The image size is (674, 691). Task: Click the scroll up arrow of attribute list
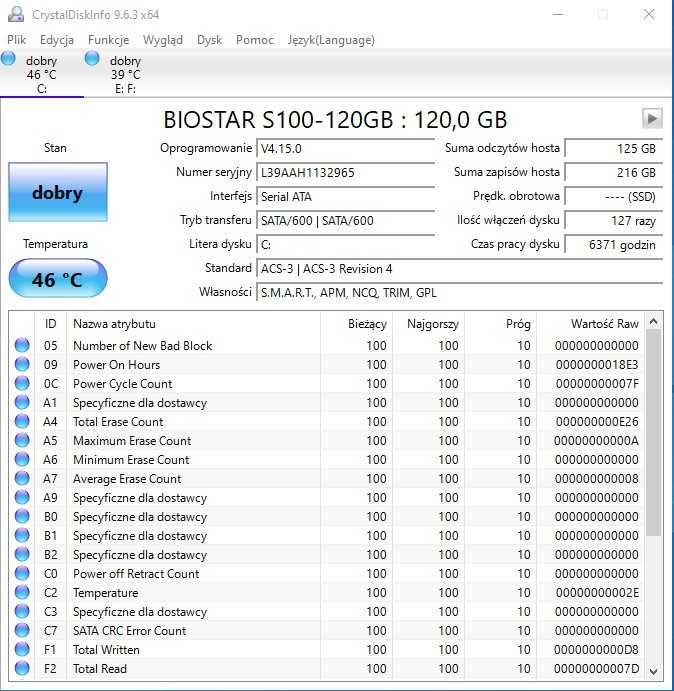click(654, 322)
